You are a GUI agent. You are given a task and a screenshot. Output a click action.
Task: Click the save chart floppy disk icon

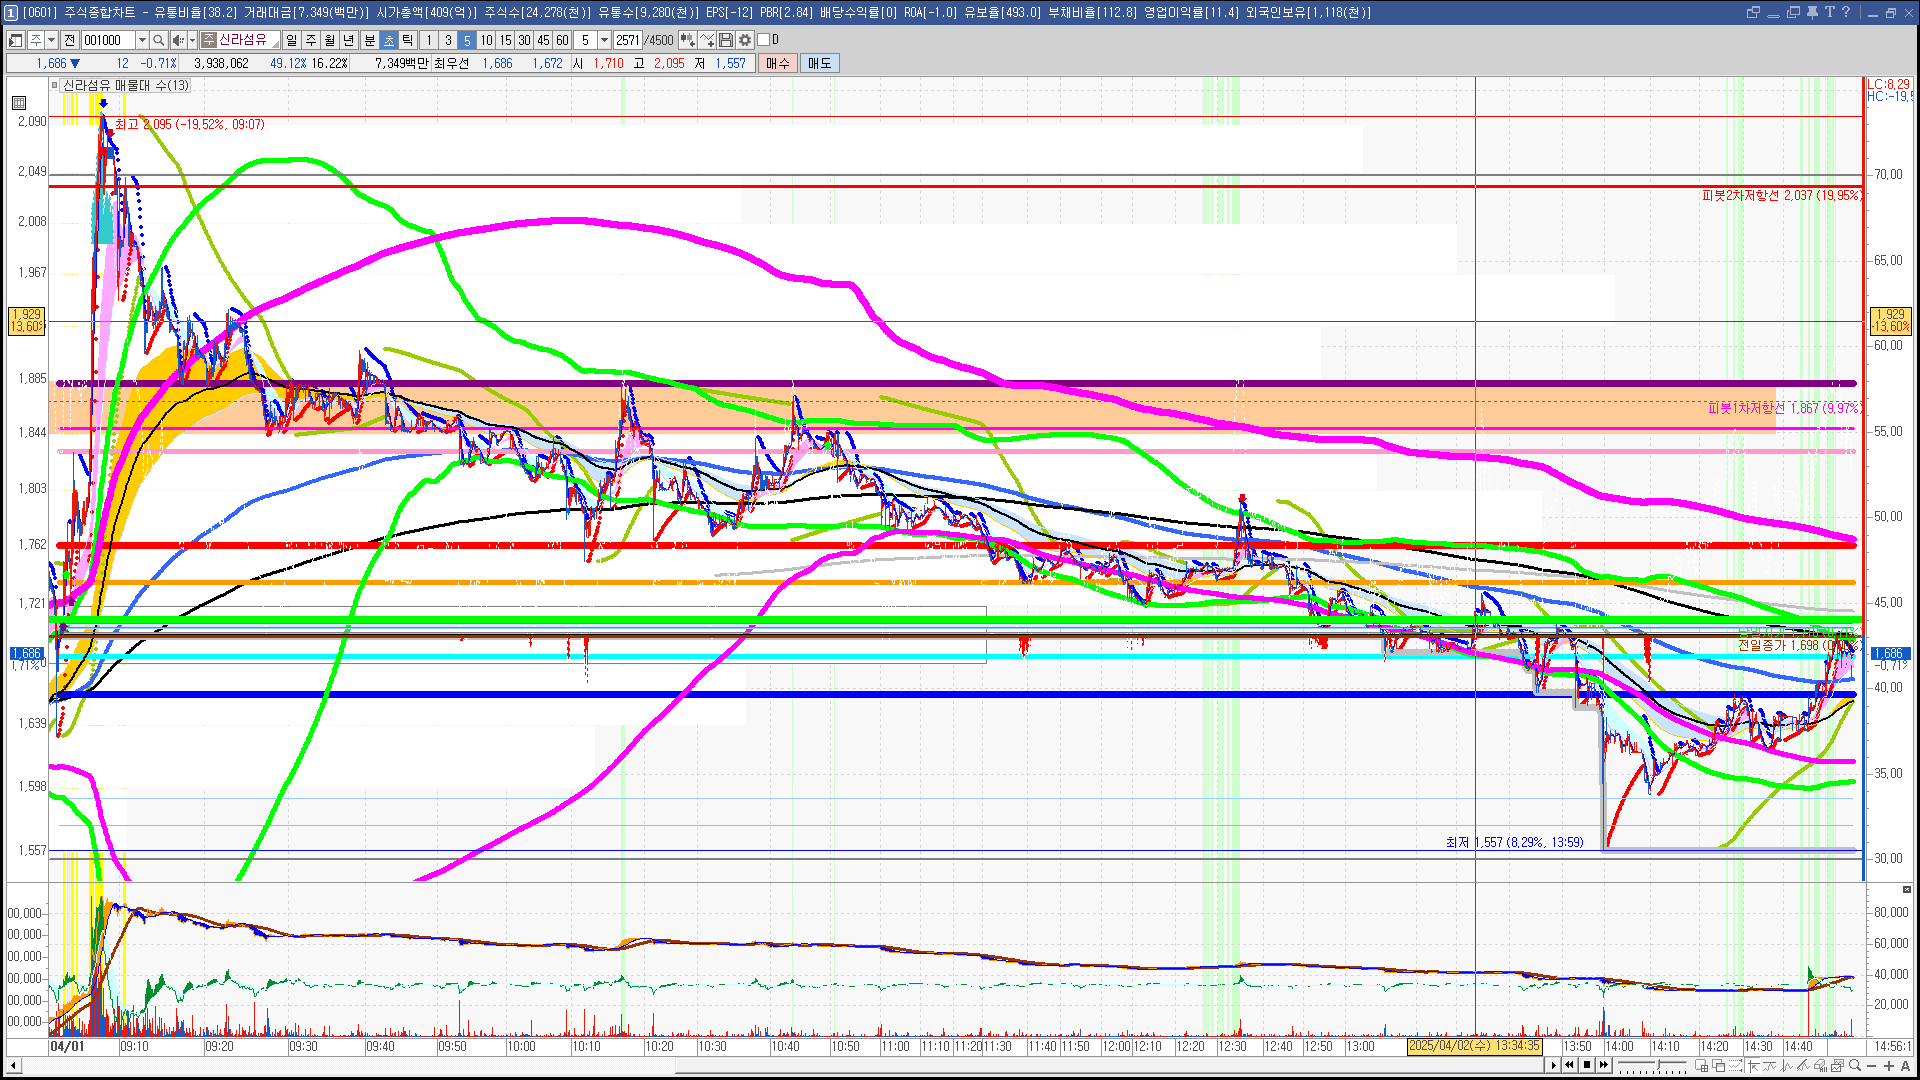click(727, 40)
